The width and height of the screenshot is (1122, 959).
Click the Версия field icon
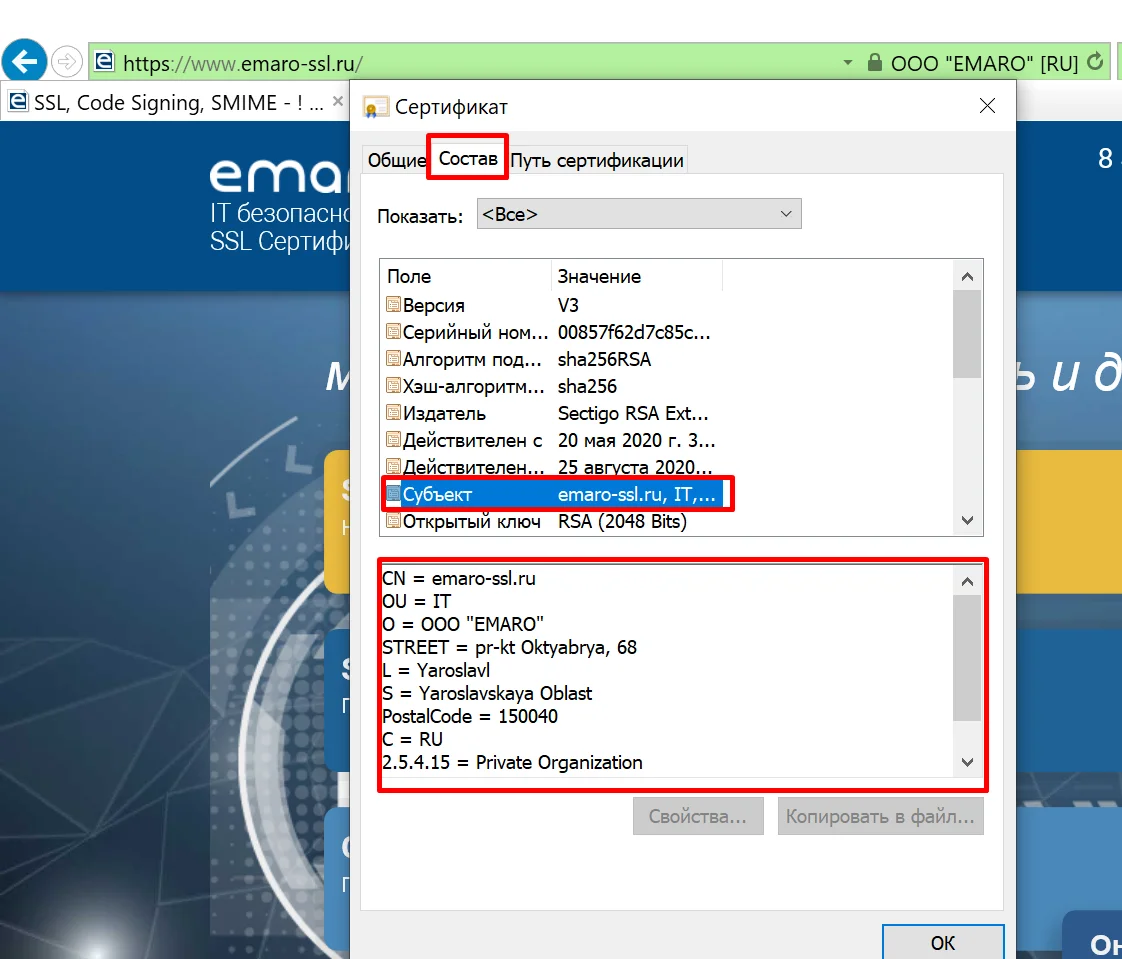tap(393, 305)
